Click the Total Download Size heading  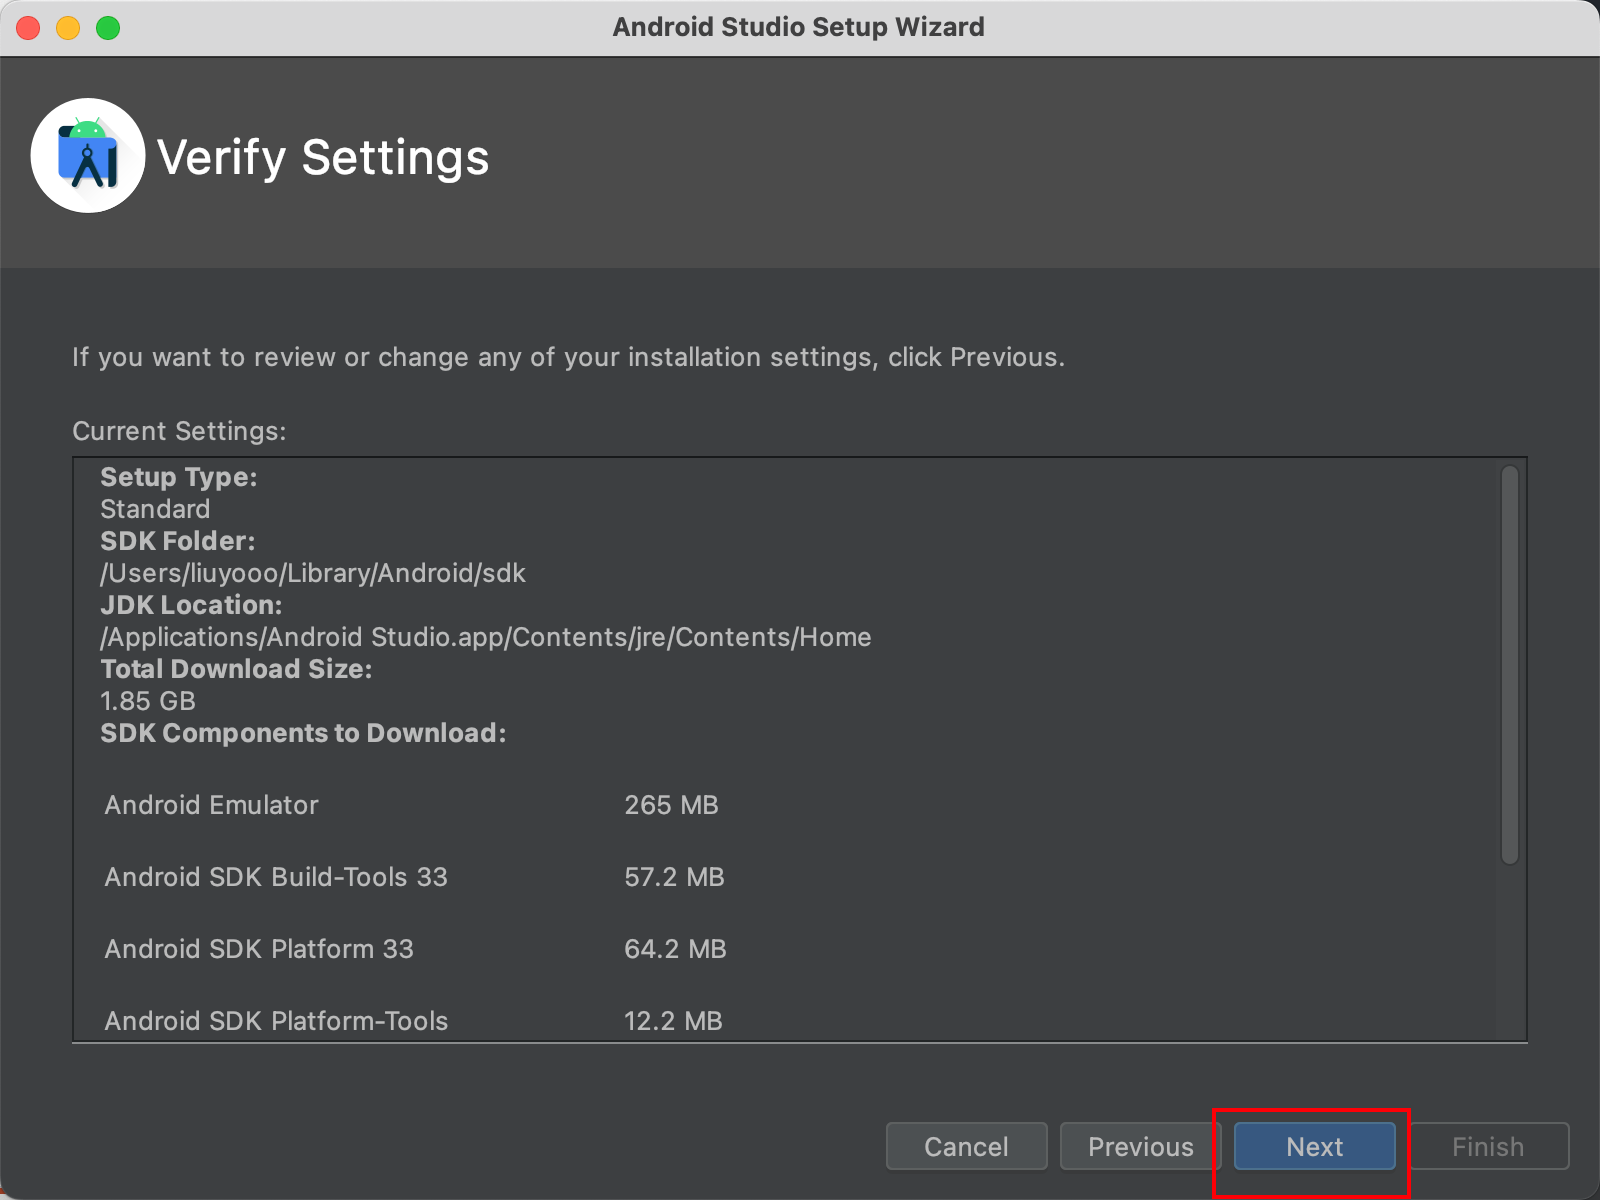click(x=236, y=669)
